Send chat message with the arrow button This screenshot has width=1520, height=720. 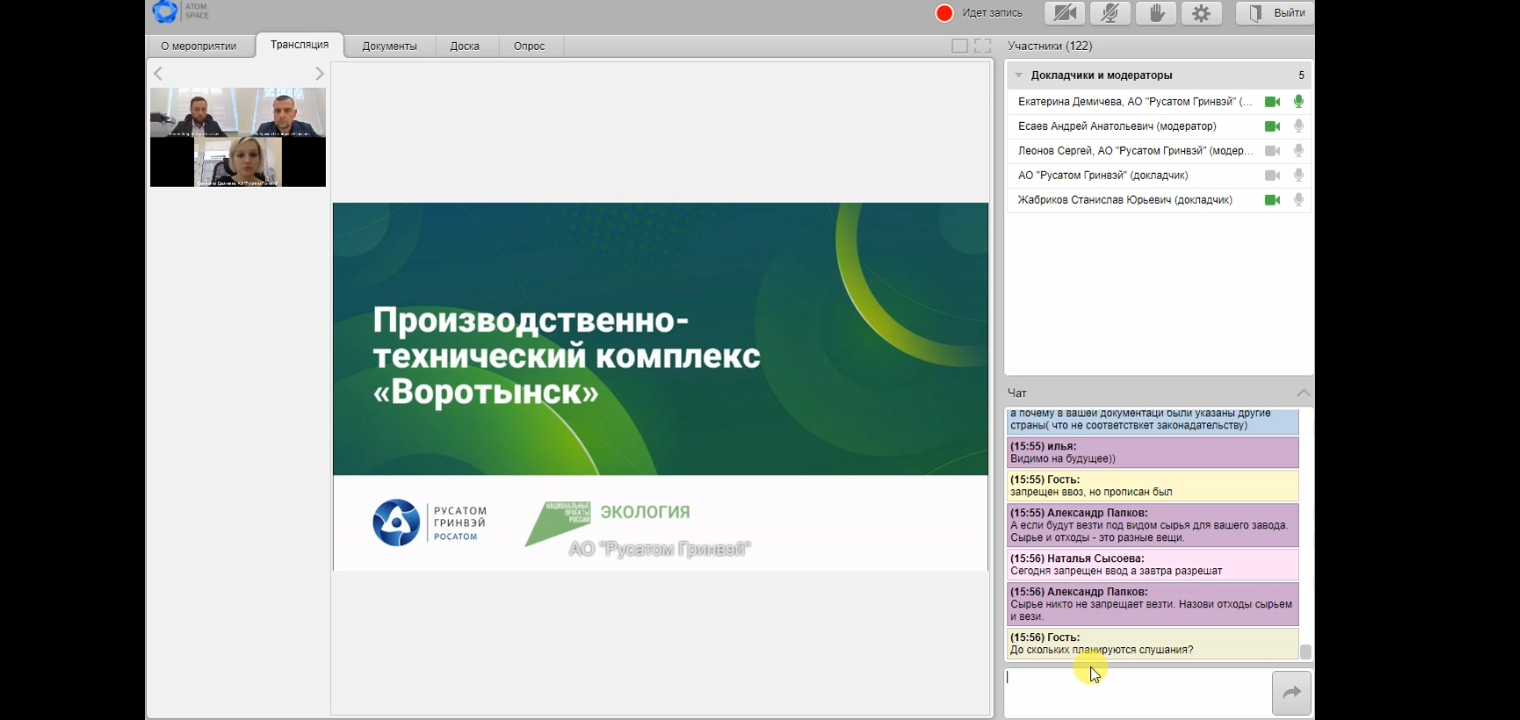pyautogui.click(x=1291, y=693)
